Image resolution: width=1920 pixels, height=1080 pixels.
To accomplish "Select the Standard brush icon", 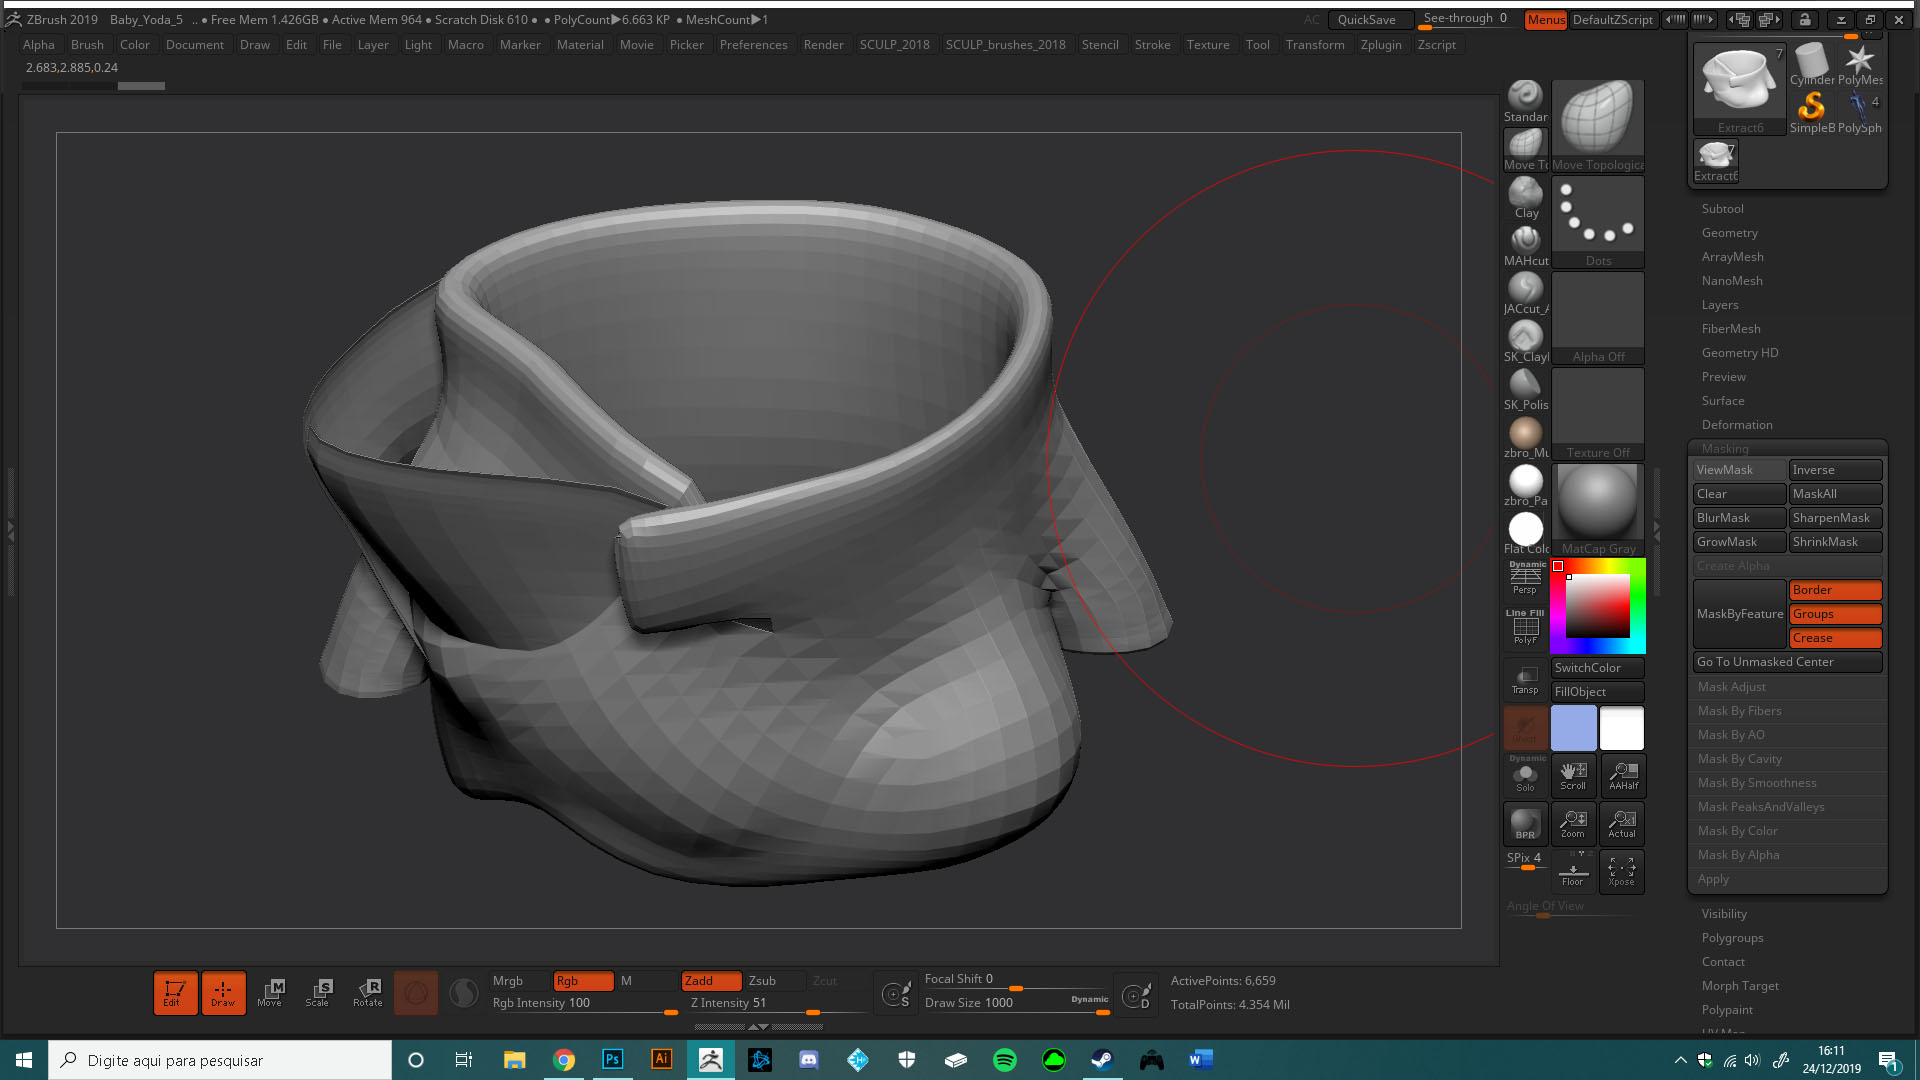I will pos(1525,102).
